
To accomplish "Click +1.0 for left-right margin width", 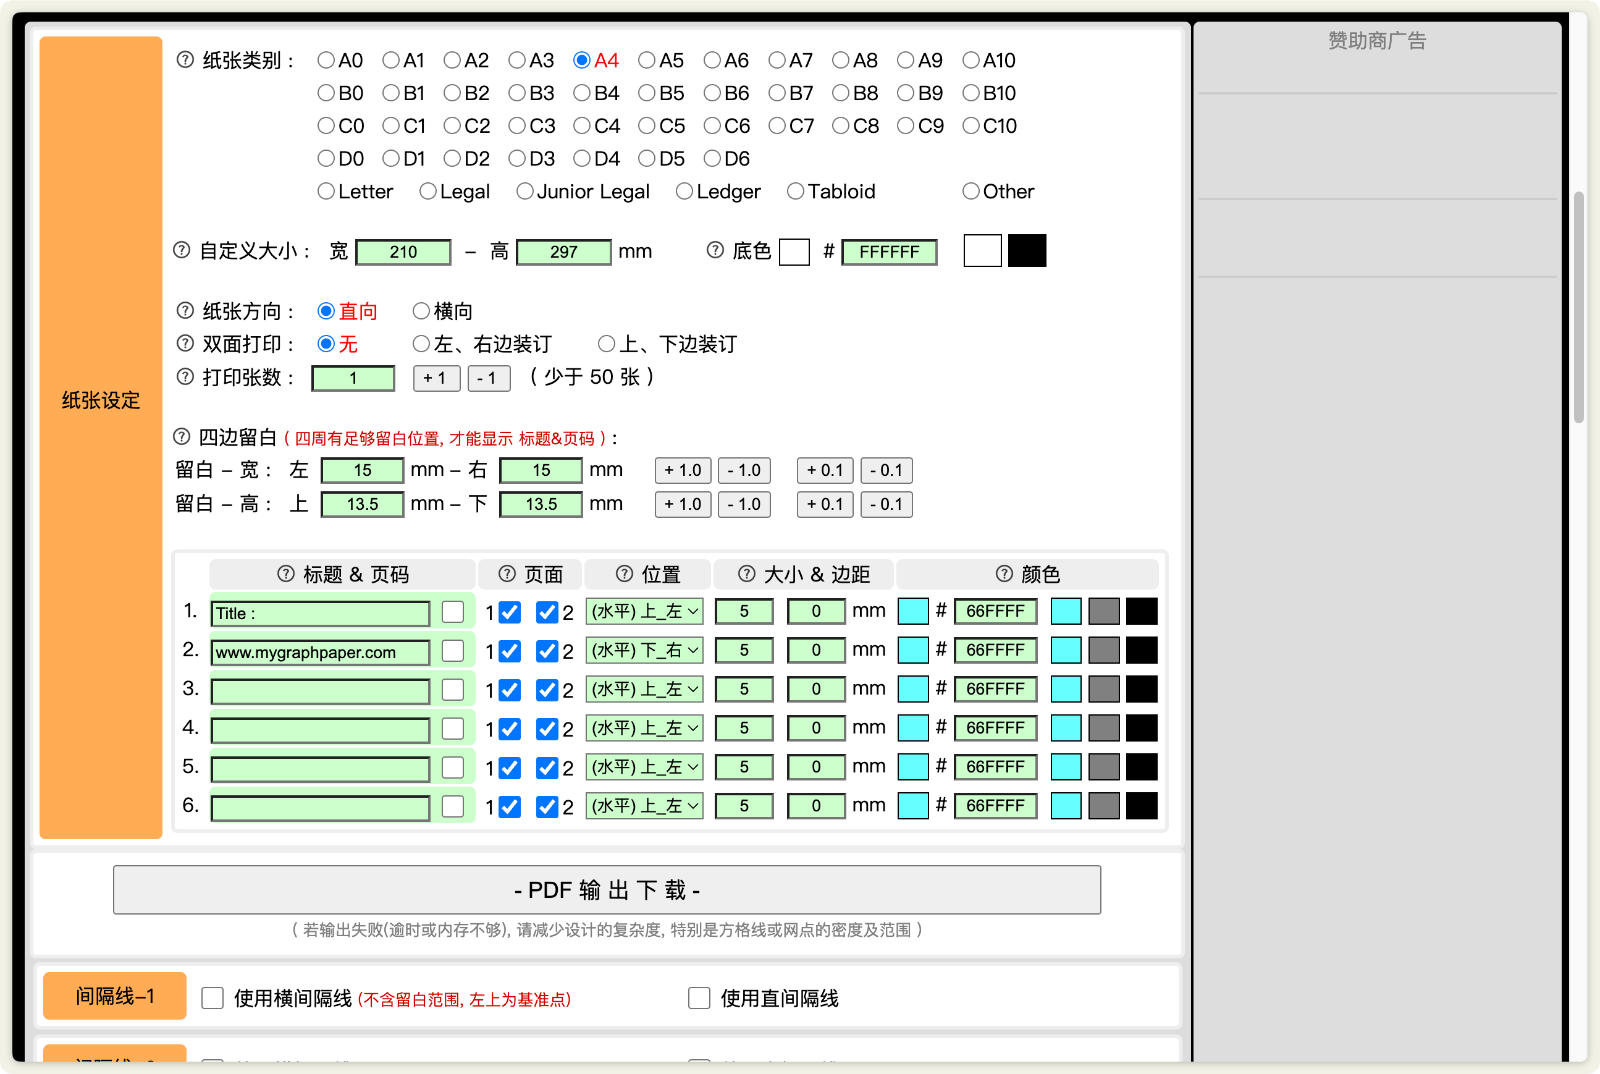I will pyautogui.click(x=682, y=470).
